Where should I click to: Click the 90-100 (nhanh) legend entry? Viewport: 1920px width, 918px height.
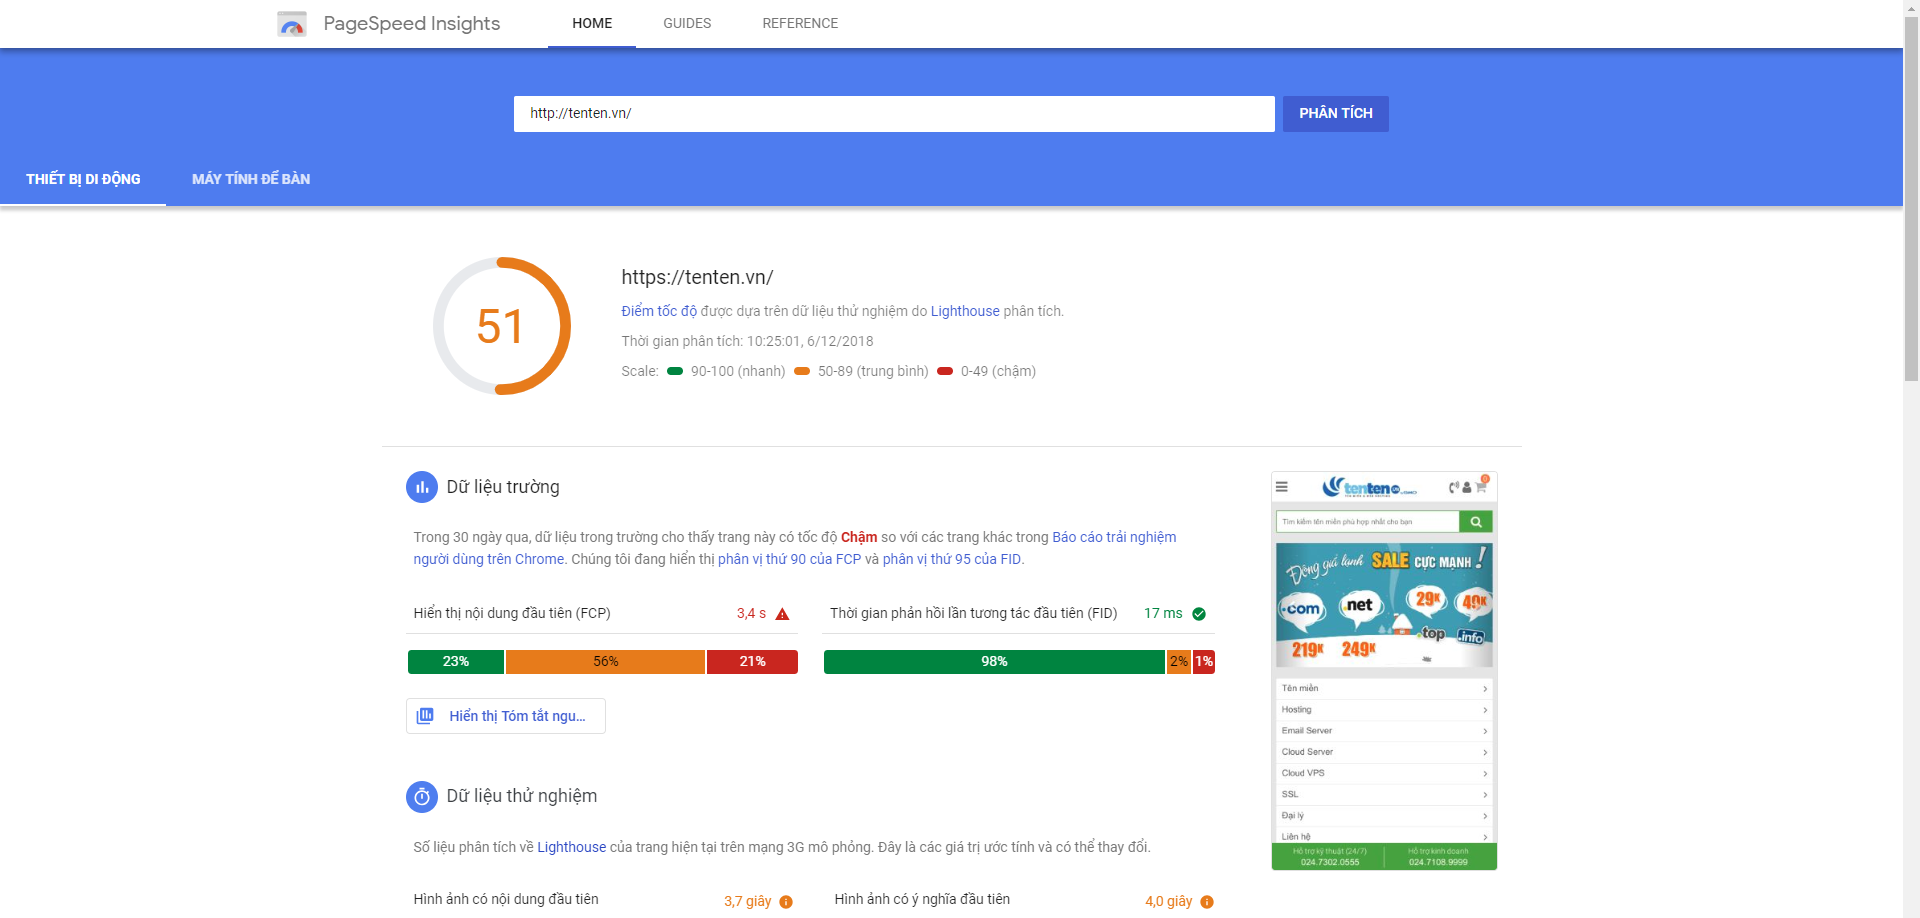tap(726, 371)
